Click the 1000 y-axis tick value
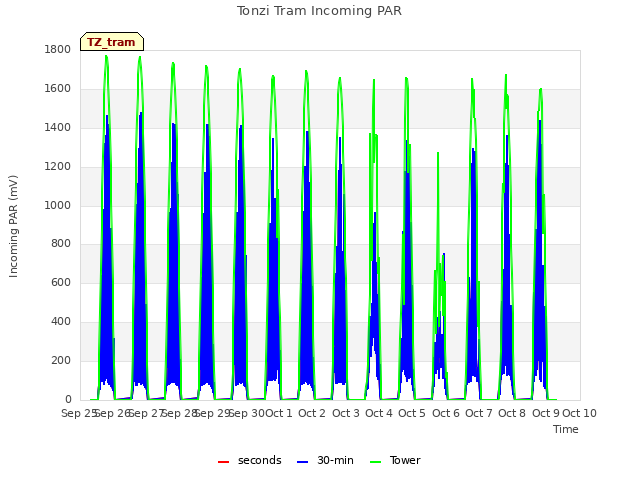 point(58,205)
